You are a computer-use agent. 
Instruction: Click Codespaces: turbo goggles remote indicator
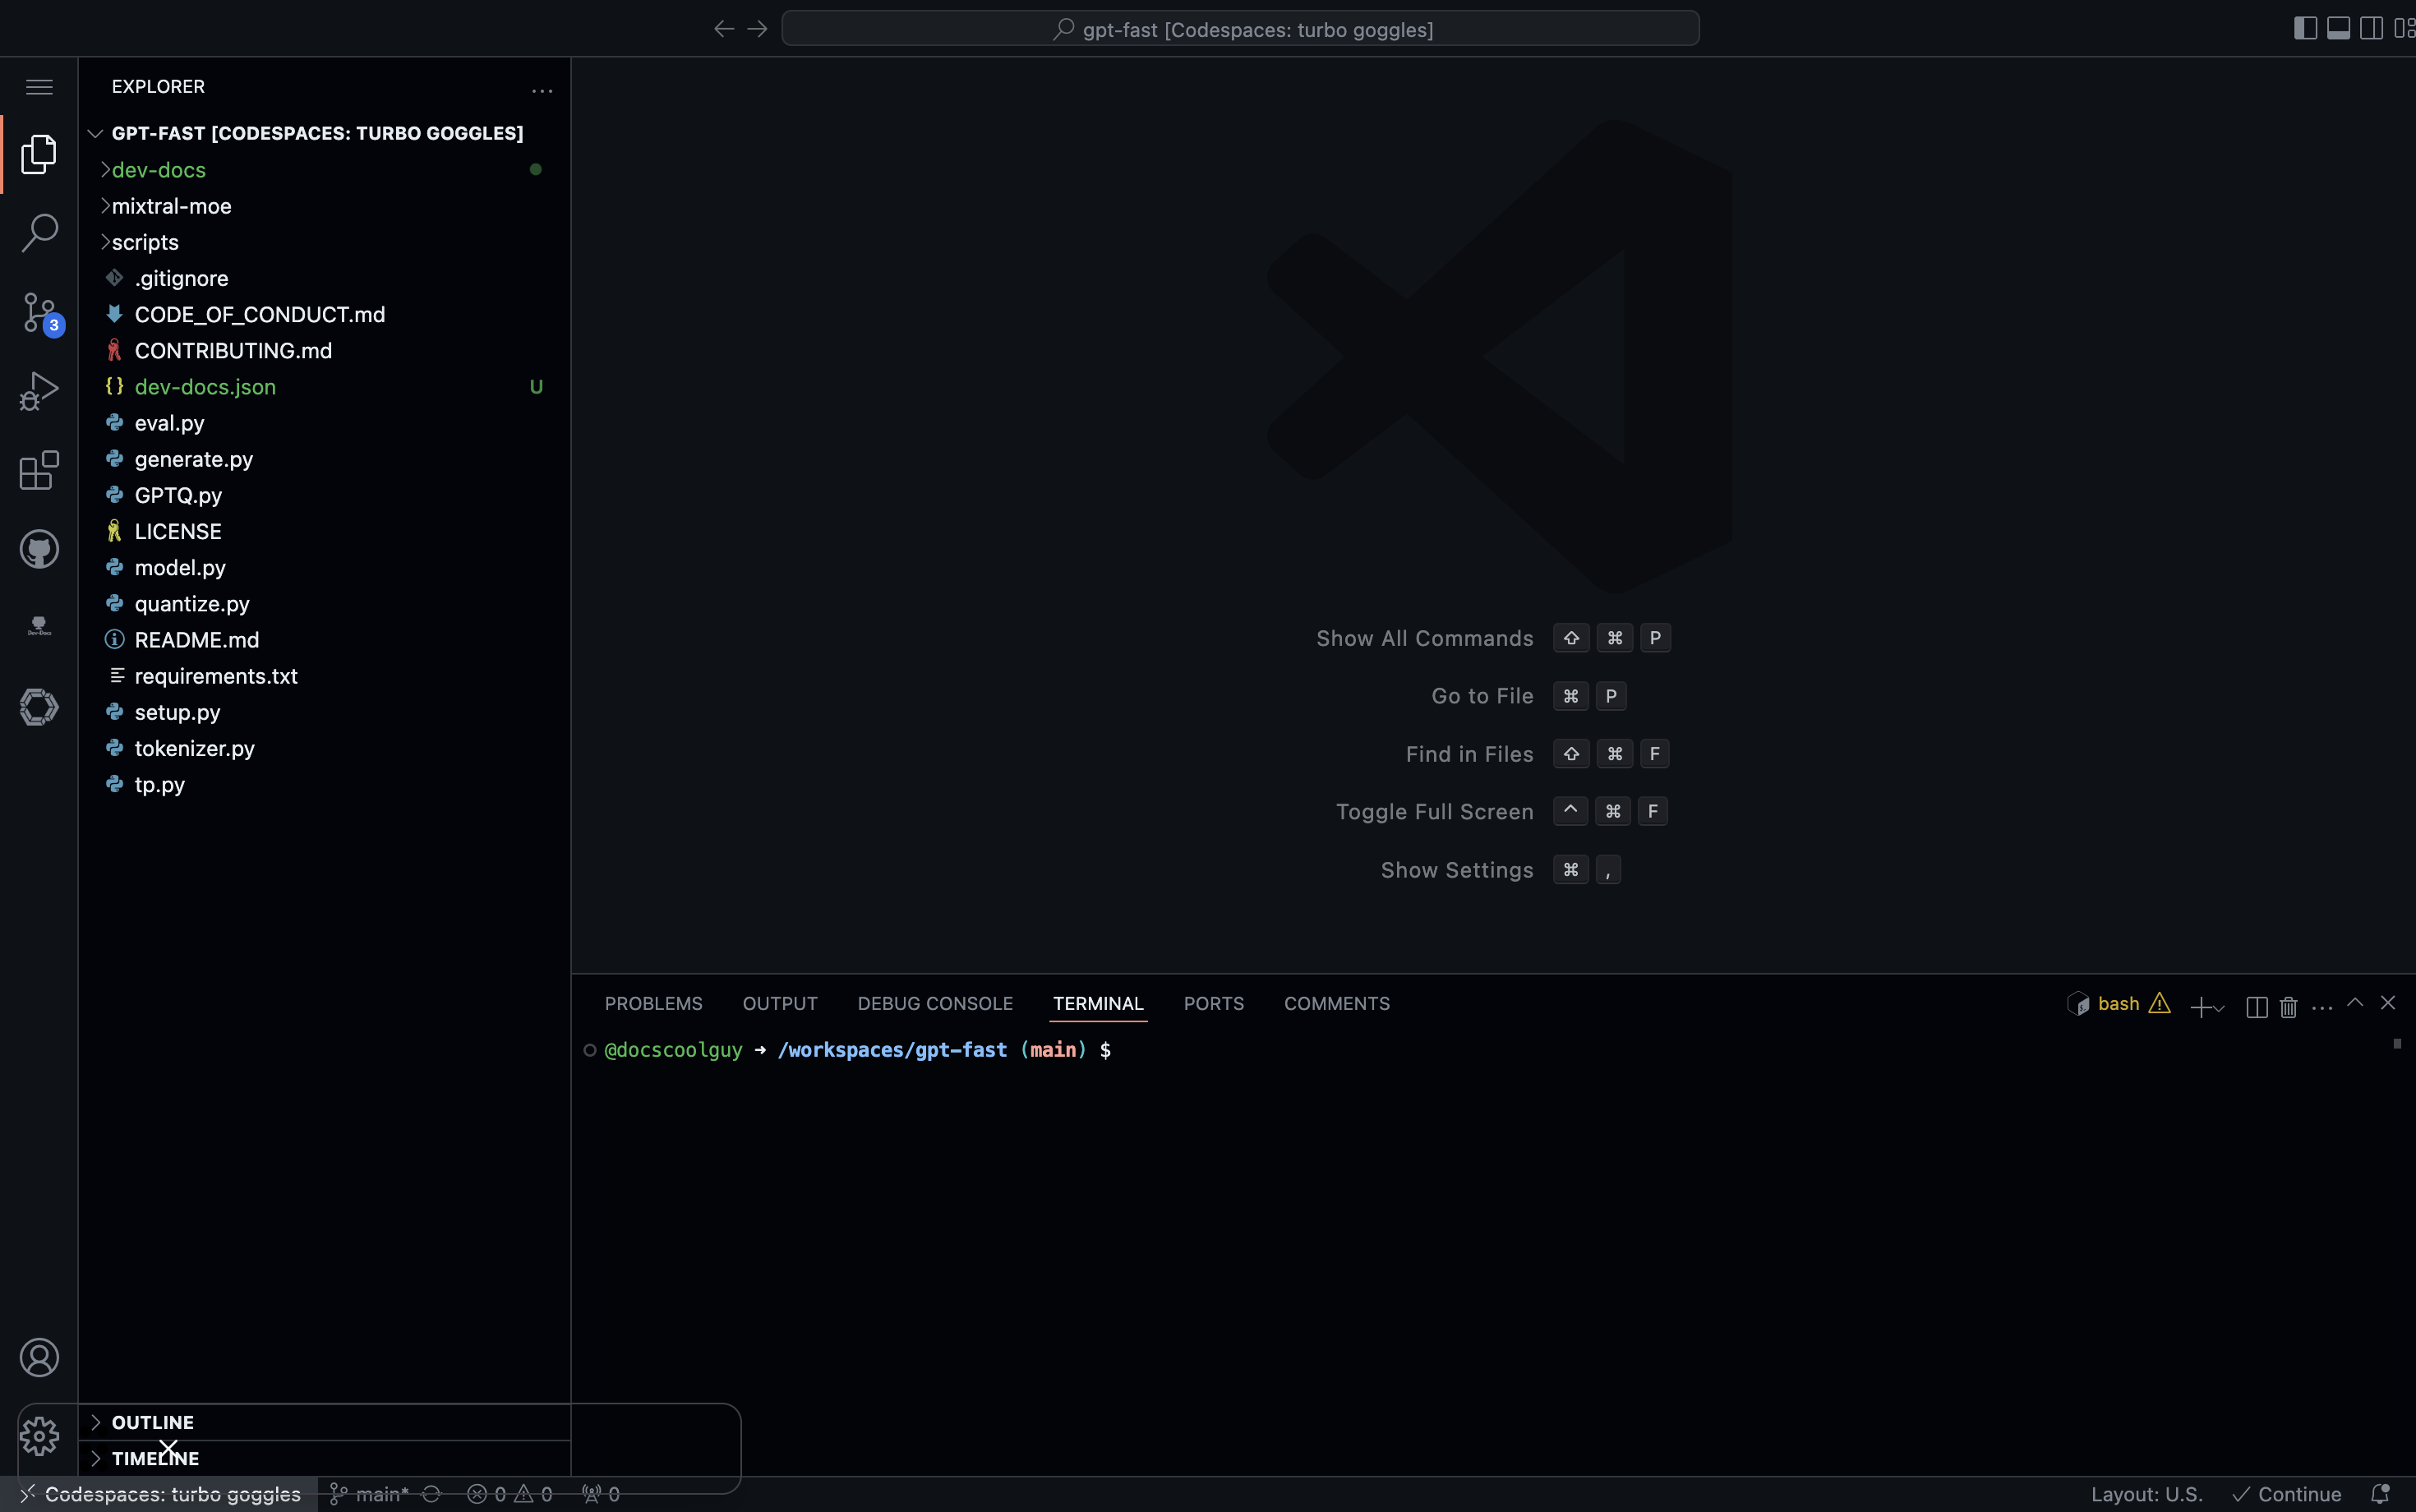(x=160, y=1494)
